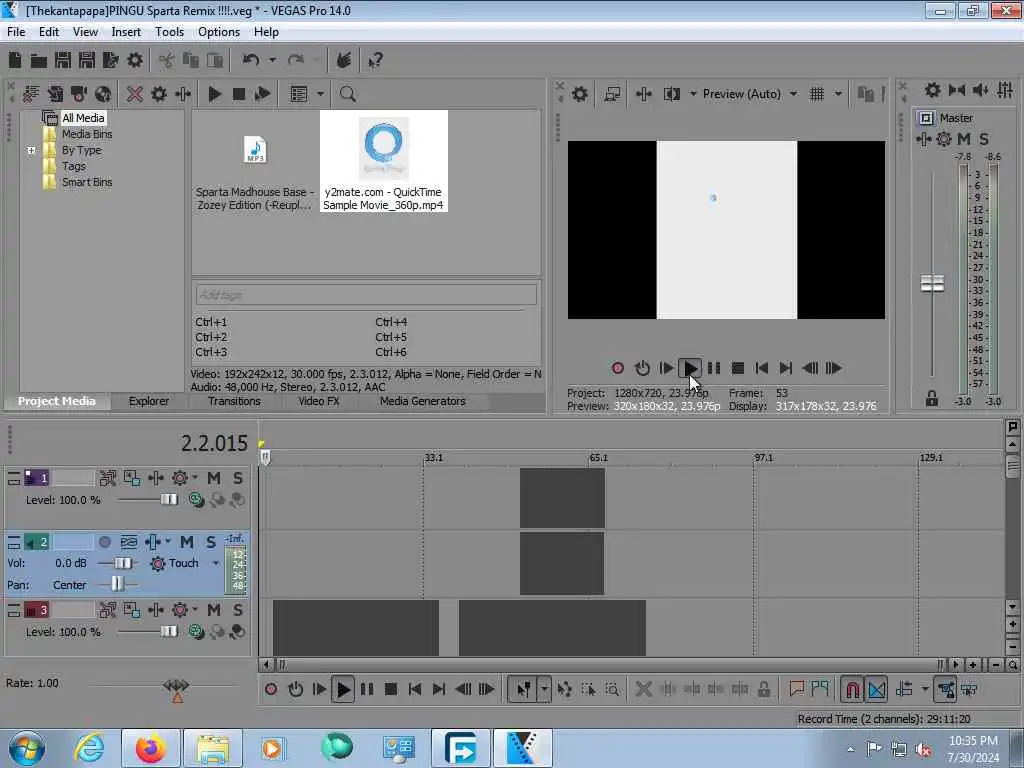The image size is (1024, 768).
Task: Lock the Master fader channels
Action: tap(932, 398)
